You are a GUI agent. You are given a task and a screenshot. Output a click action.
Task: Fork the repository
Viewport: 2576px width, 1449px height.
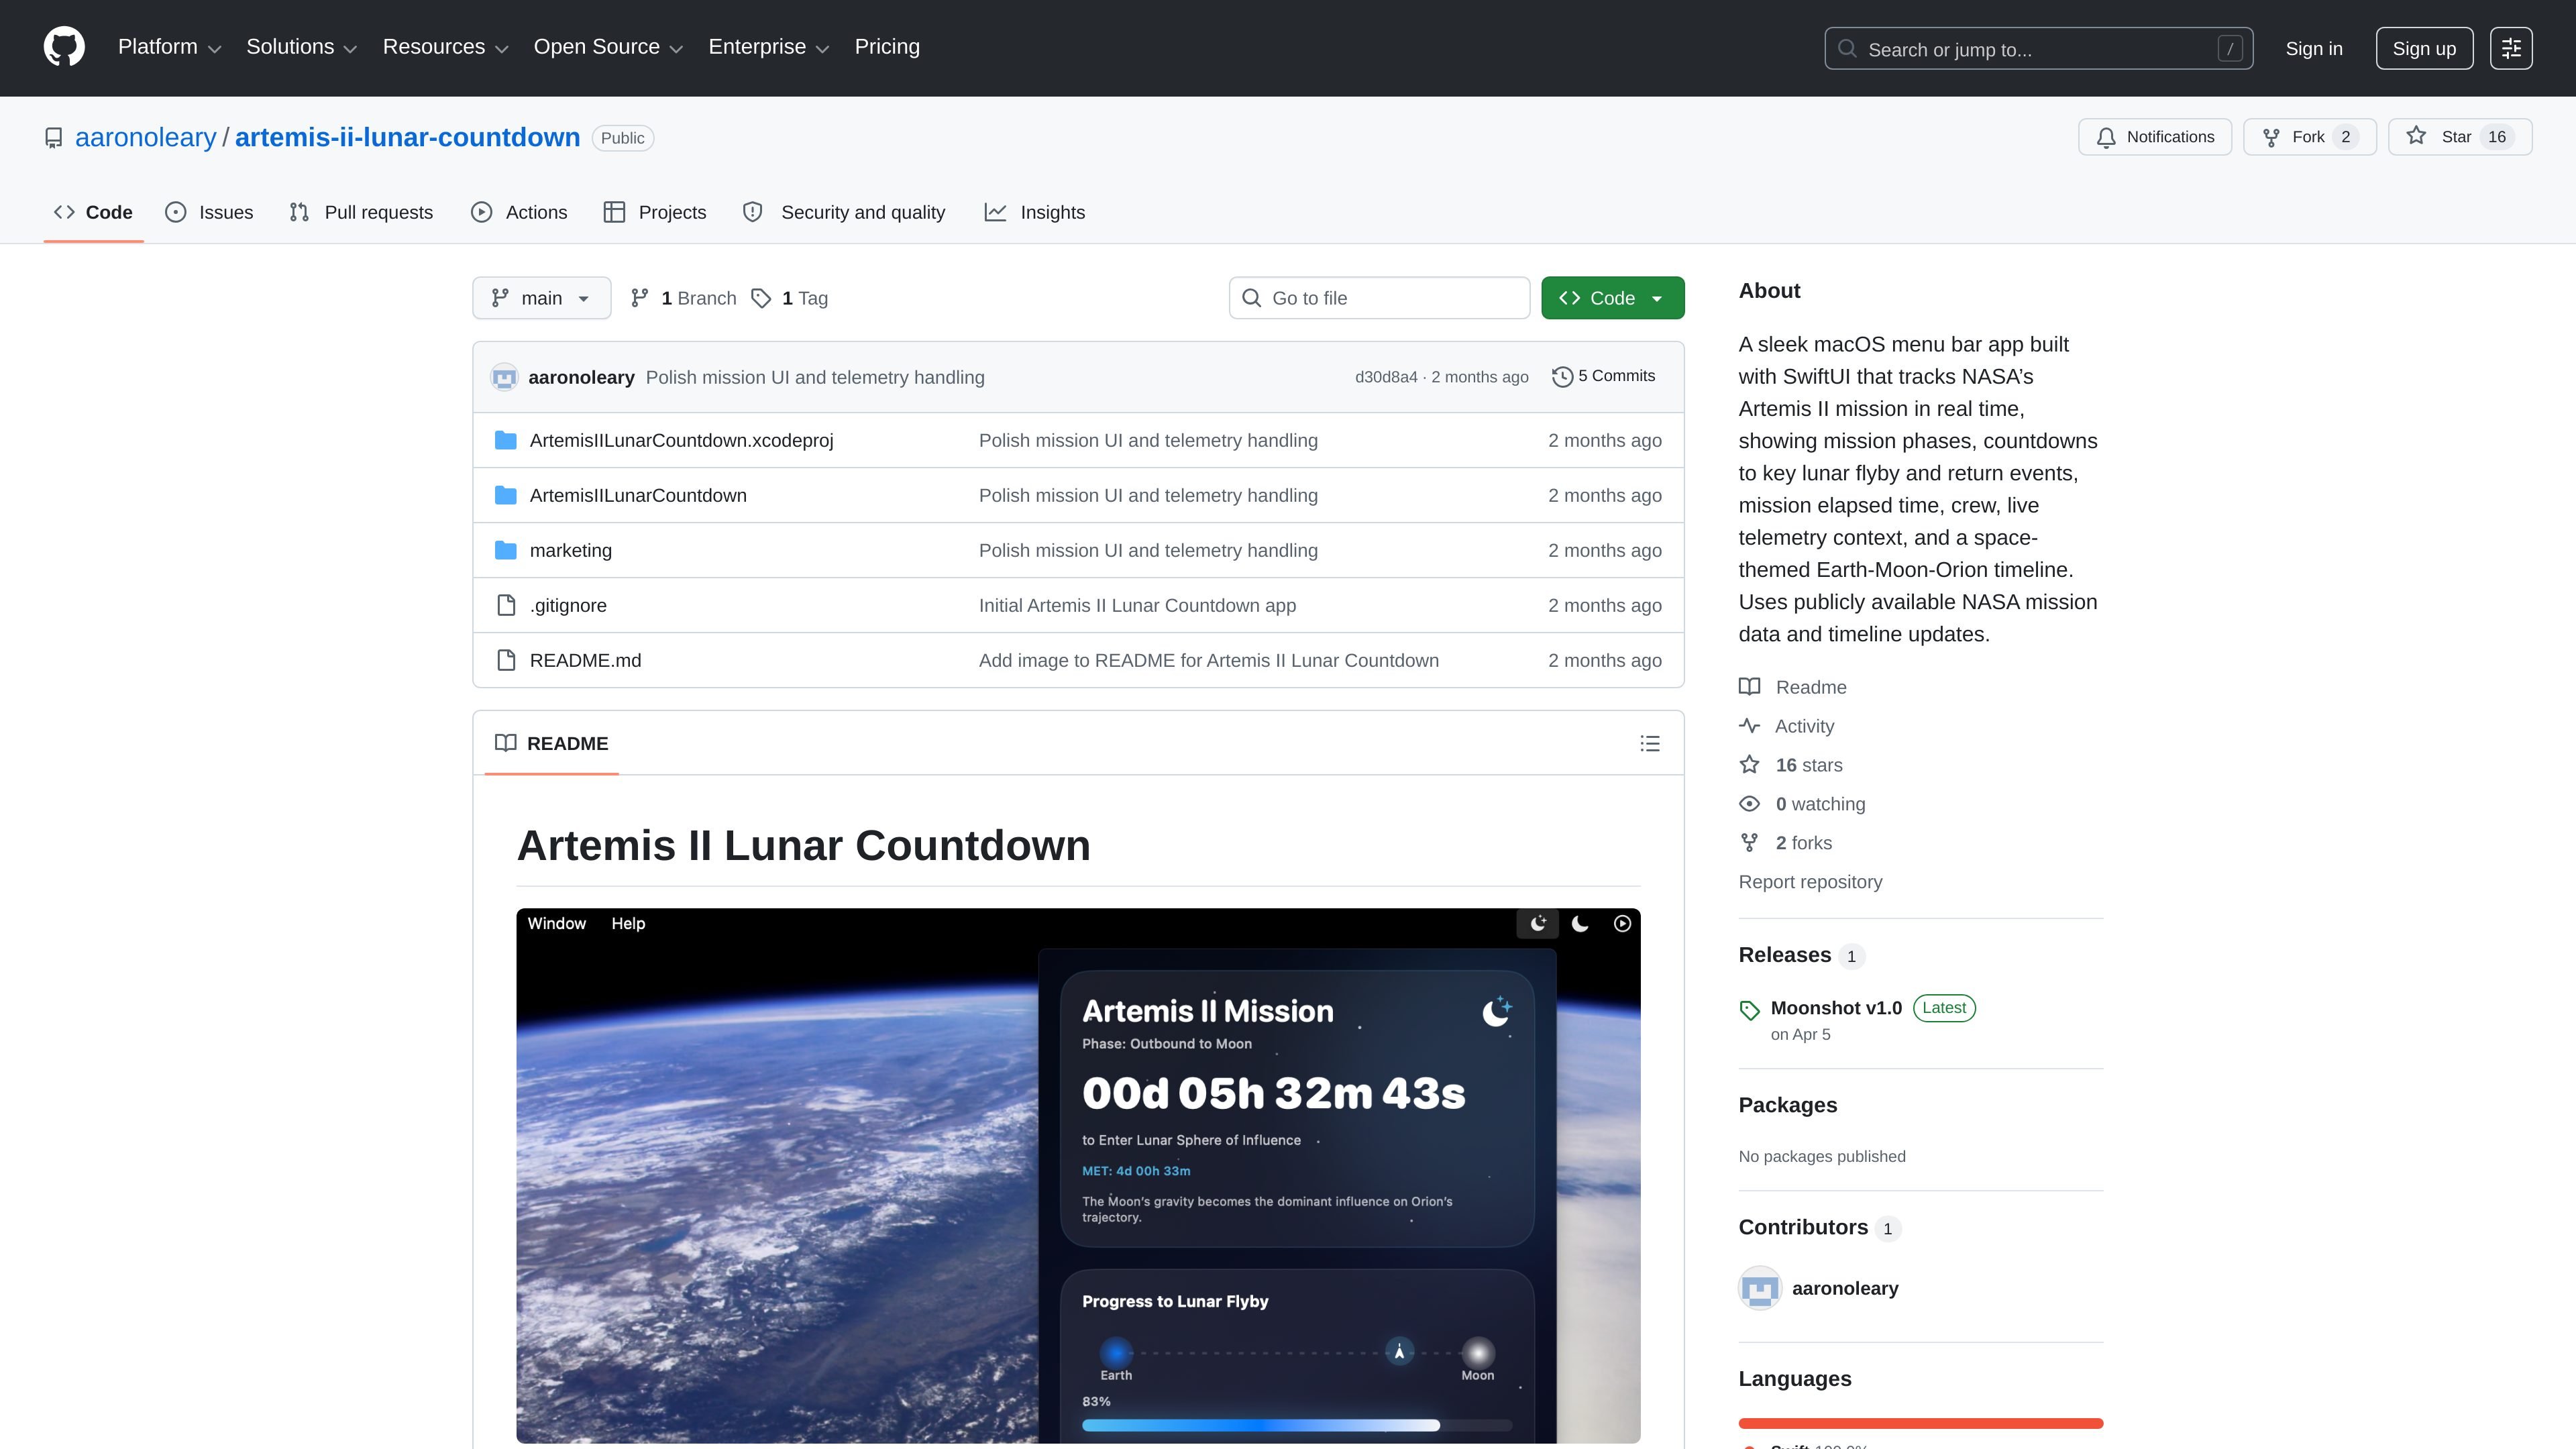(2309, 137)
